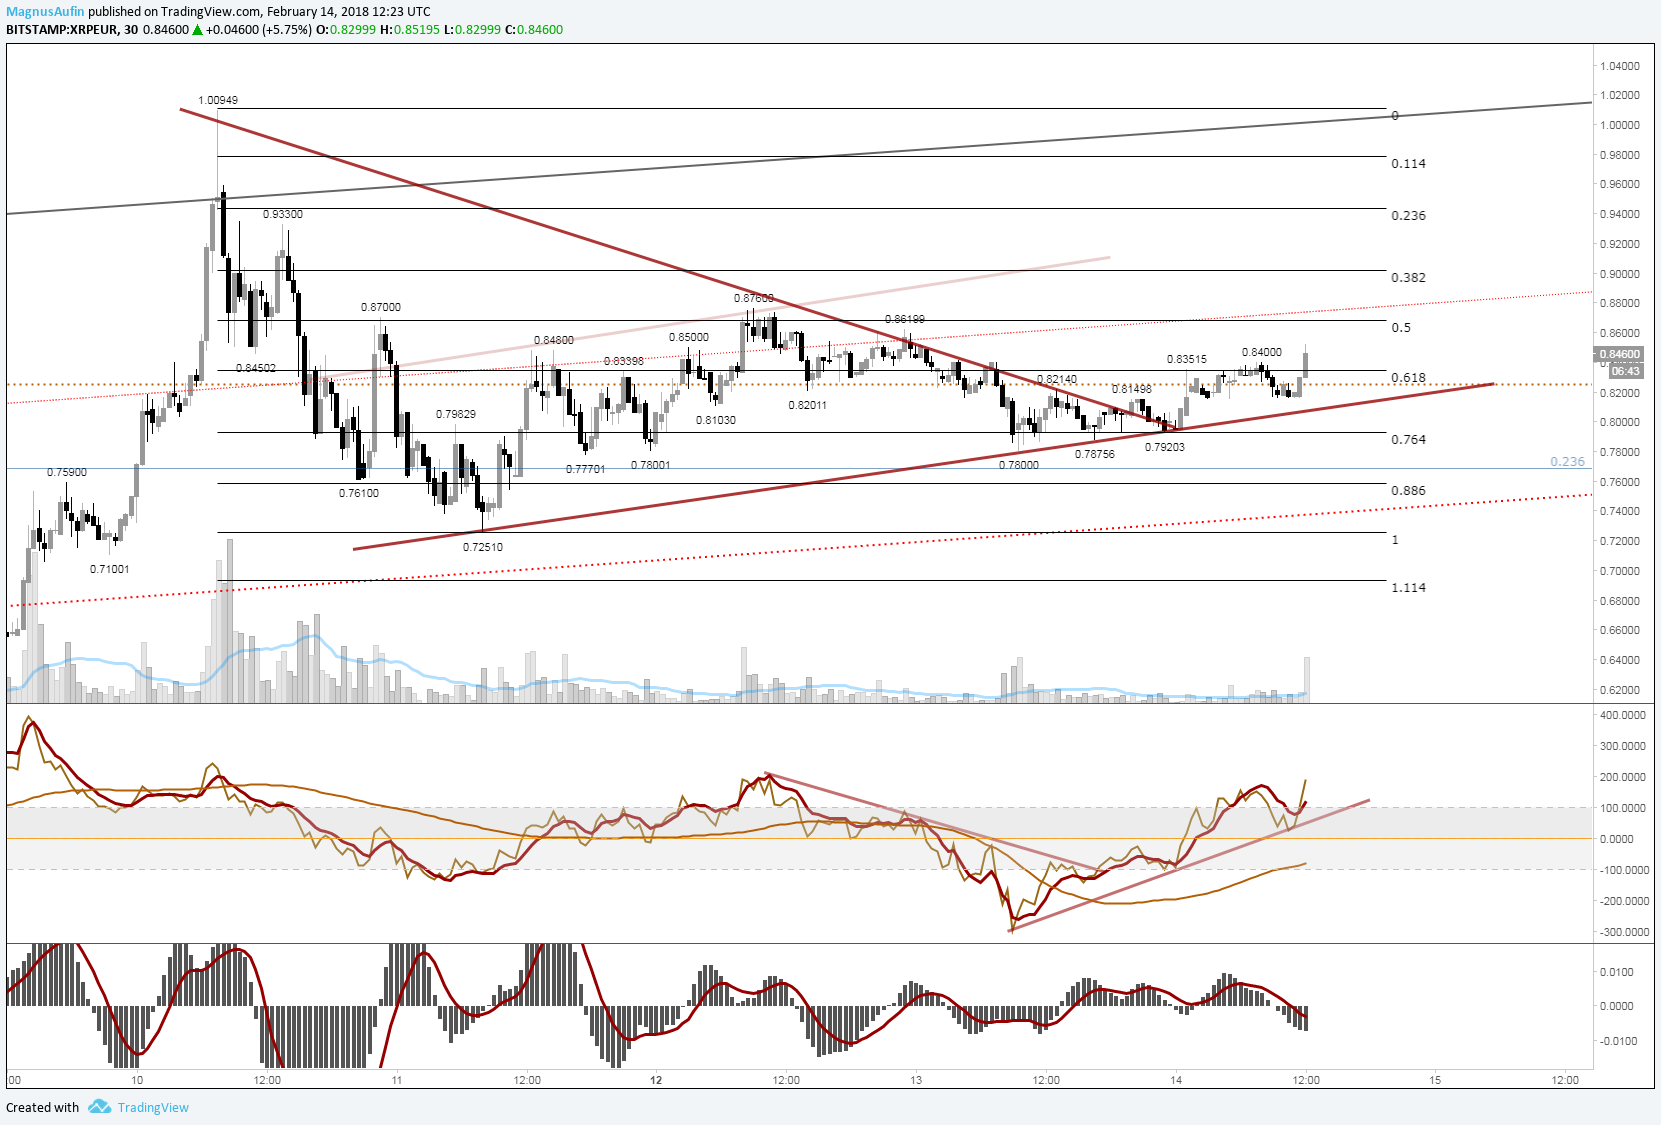Click the current price tag 0.84600 on axis

[x=1619, y=354]
